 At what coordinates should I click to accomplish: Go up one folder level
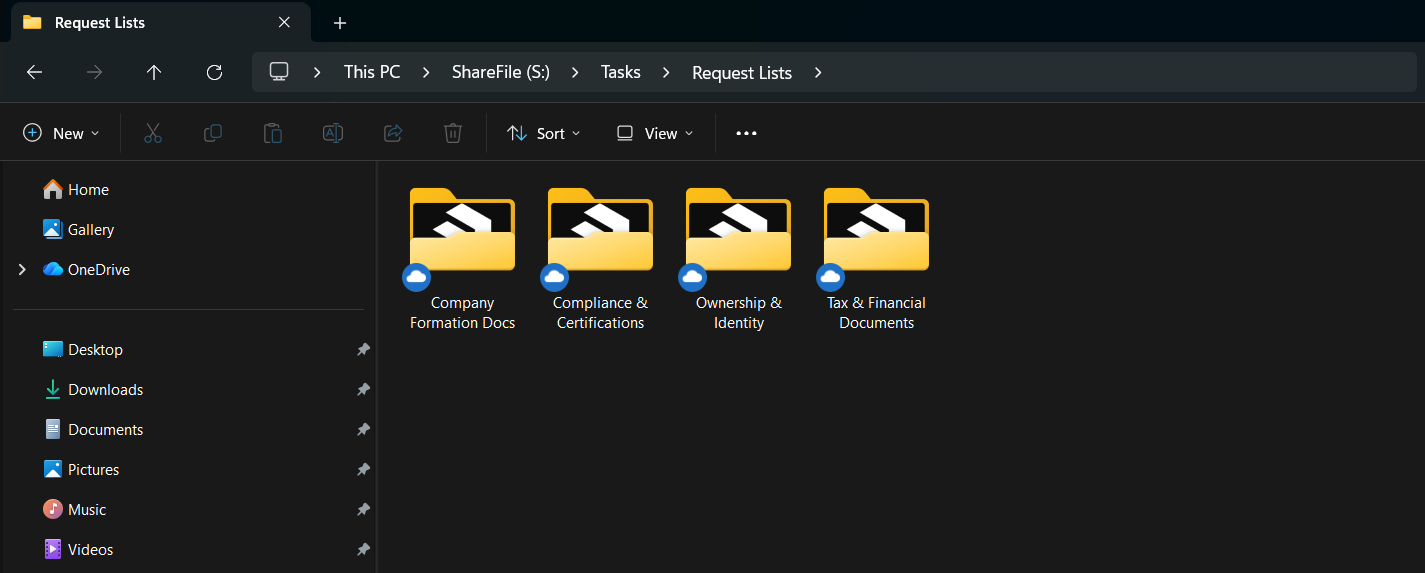pyautogui.click(x=154, y=72)
